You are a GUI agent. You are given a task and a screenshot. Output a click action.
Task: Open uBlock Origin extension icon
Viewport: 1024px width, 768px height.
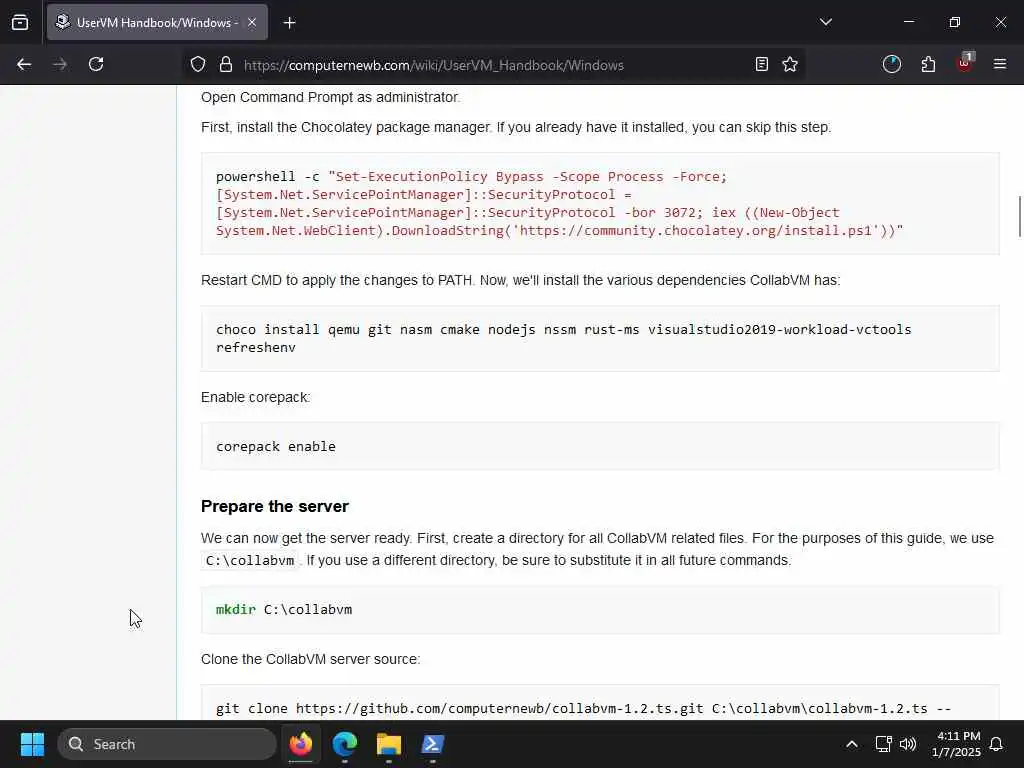tap(965, 63)
